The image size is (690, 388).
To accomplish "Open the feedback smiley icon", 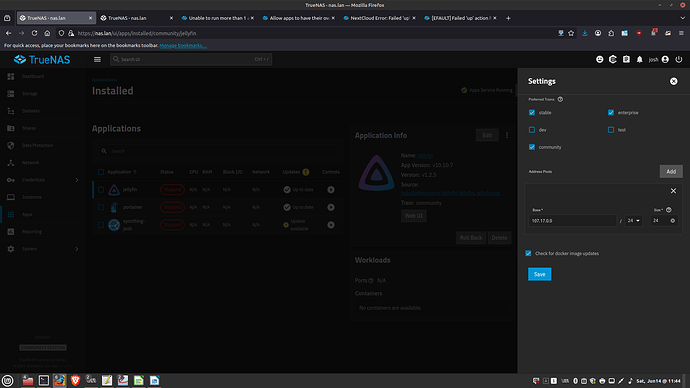I will click(599, 59).
